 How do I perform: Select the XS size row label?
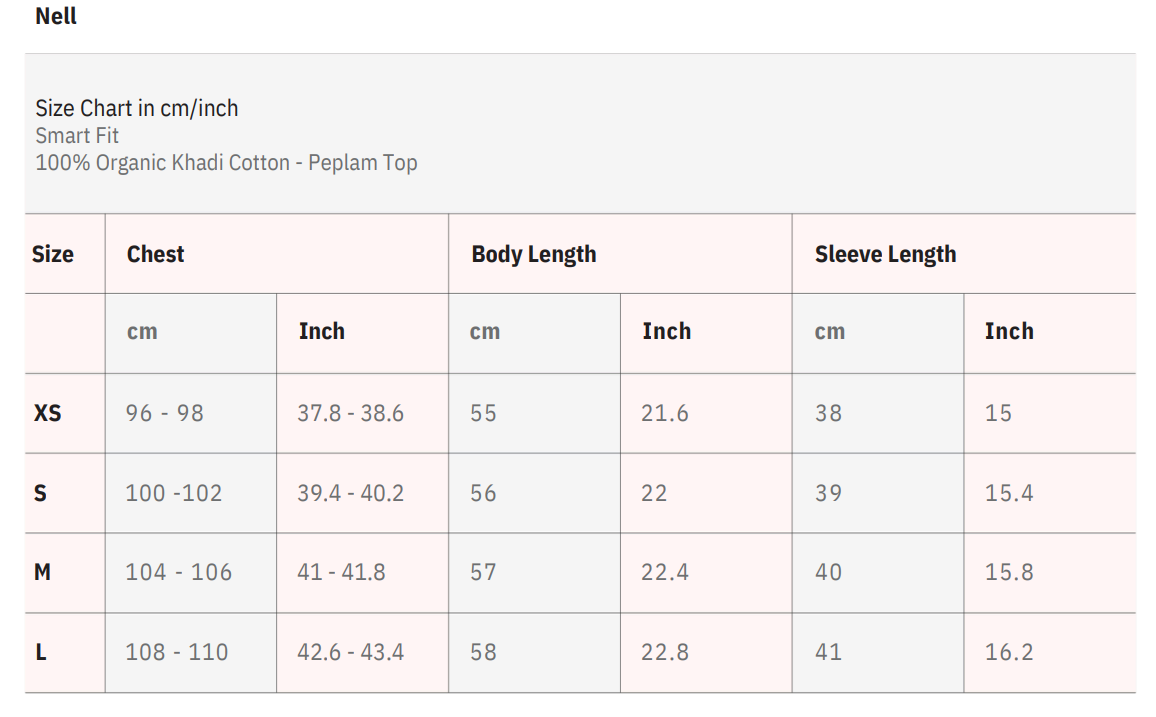[48, 413]
